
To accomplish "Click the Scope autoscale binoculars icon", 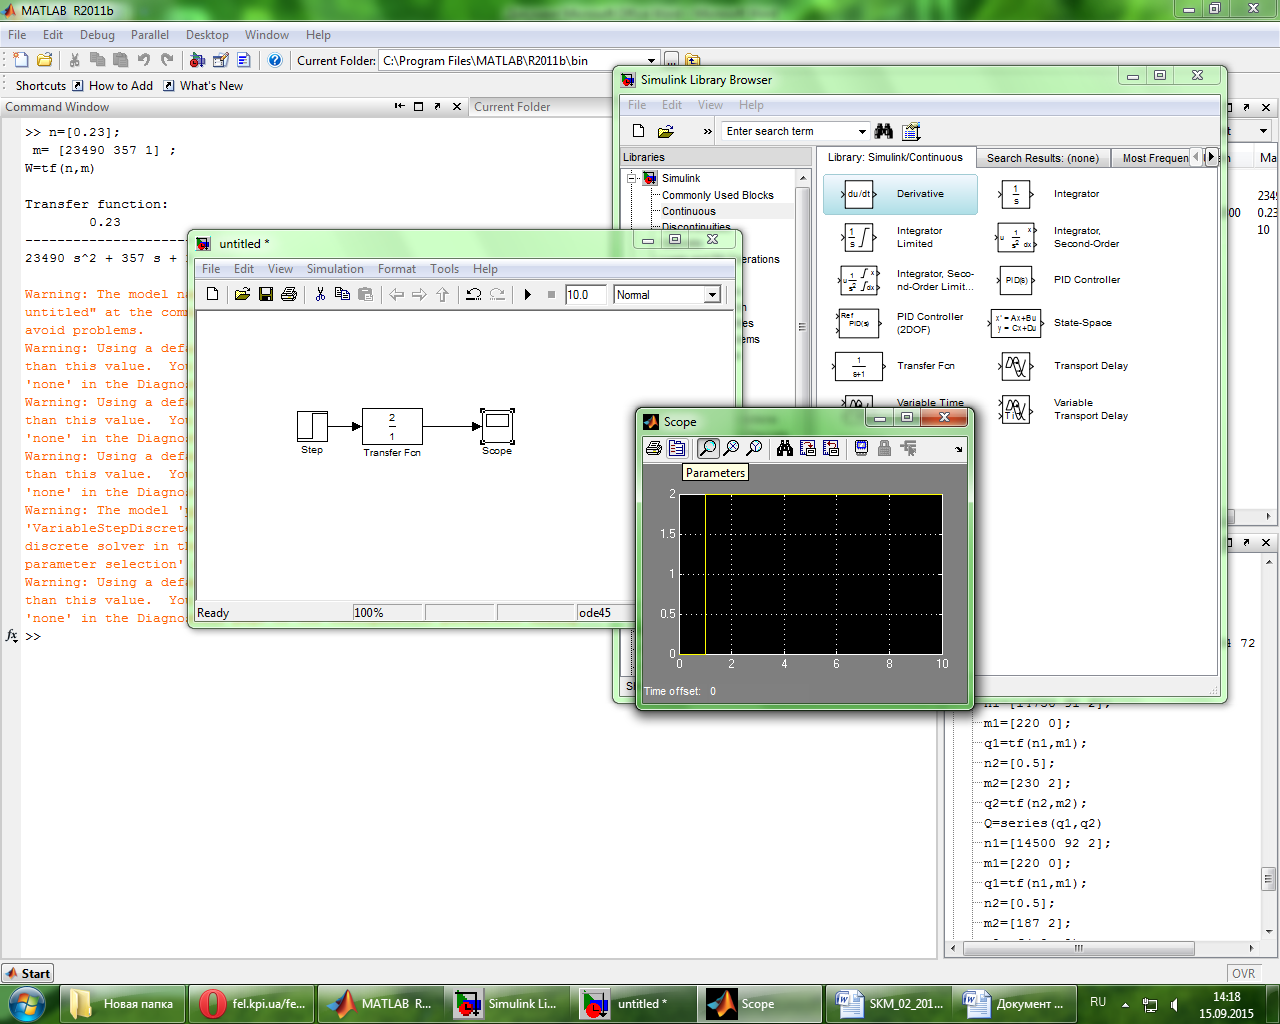I will [x=785, y=448].
